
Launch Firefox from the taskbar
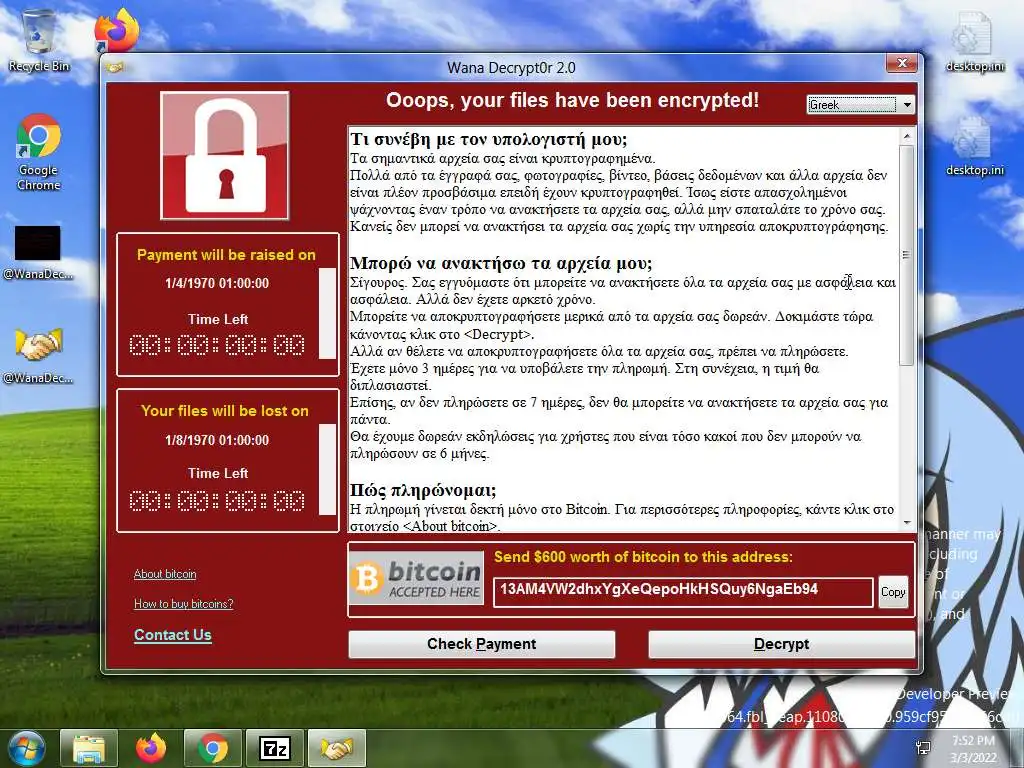coord(151,748)
